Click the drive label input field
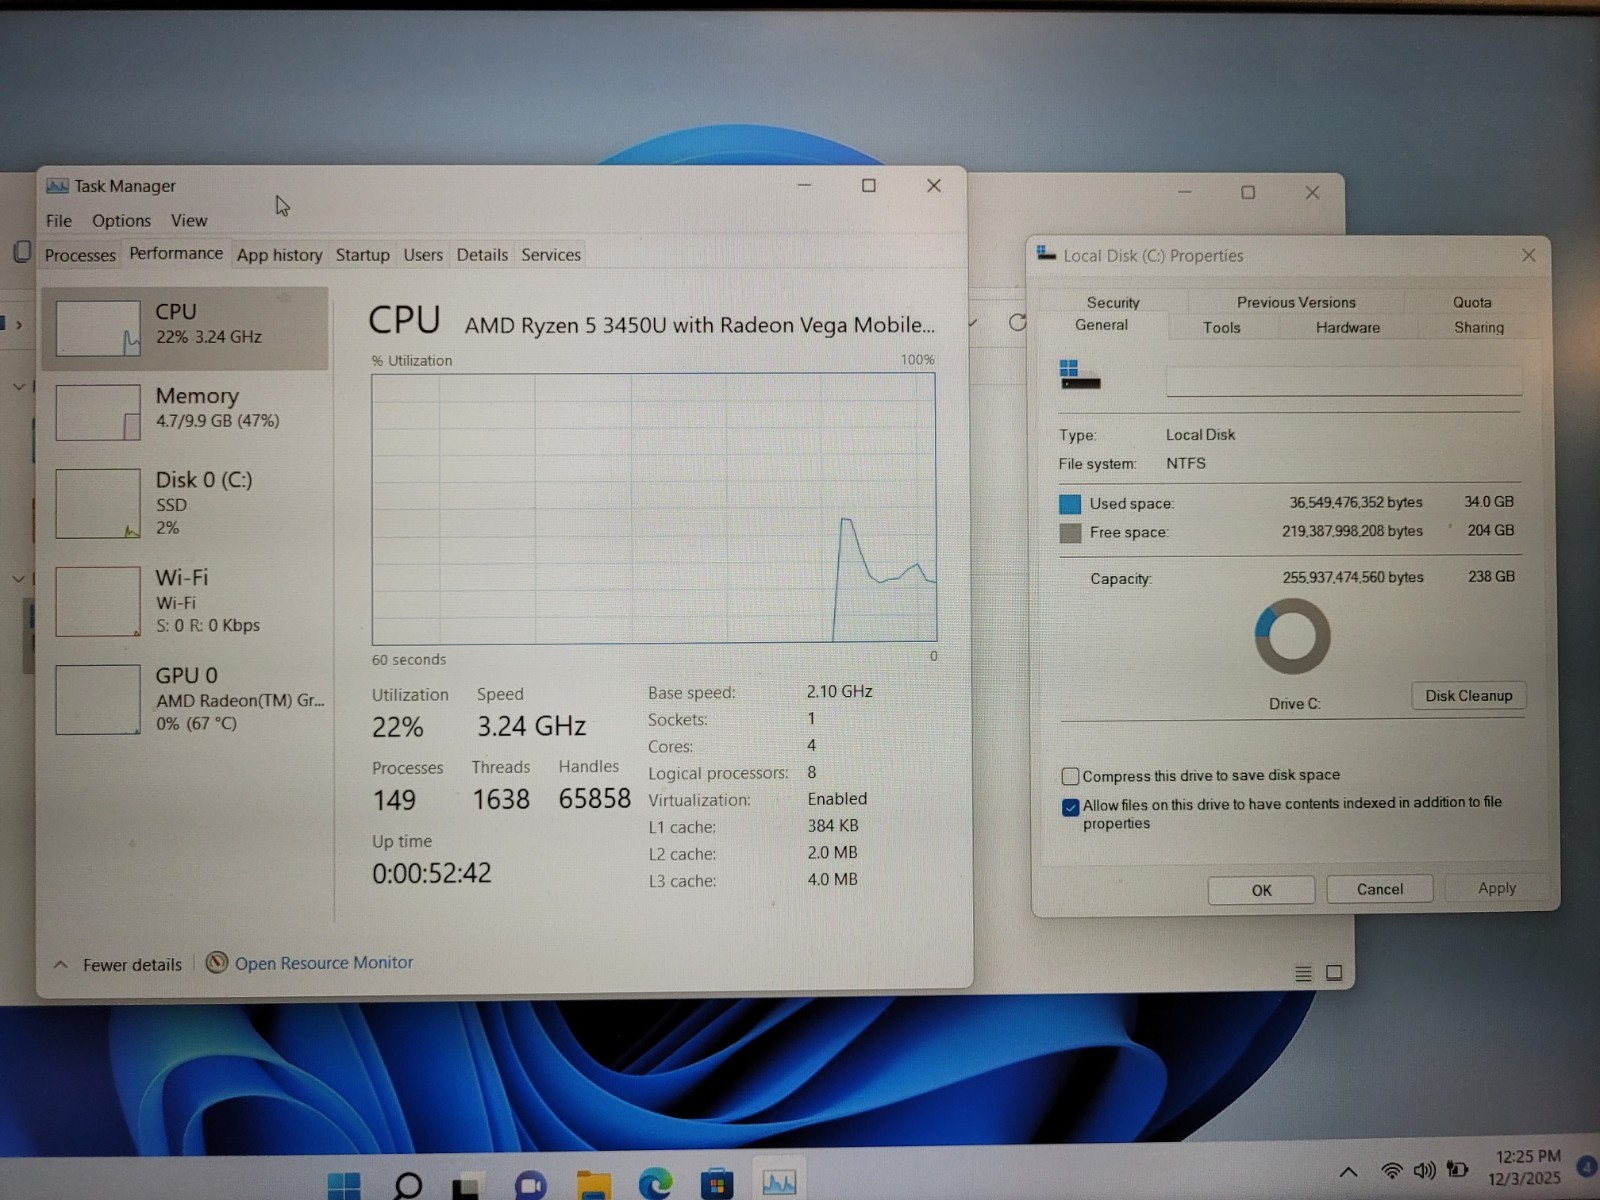The width and height of the screenshot is (1600, 1200). click(1344, 380)
